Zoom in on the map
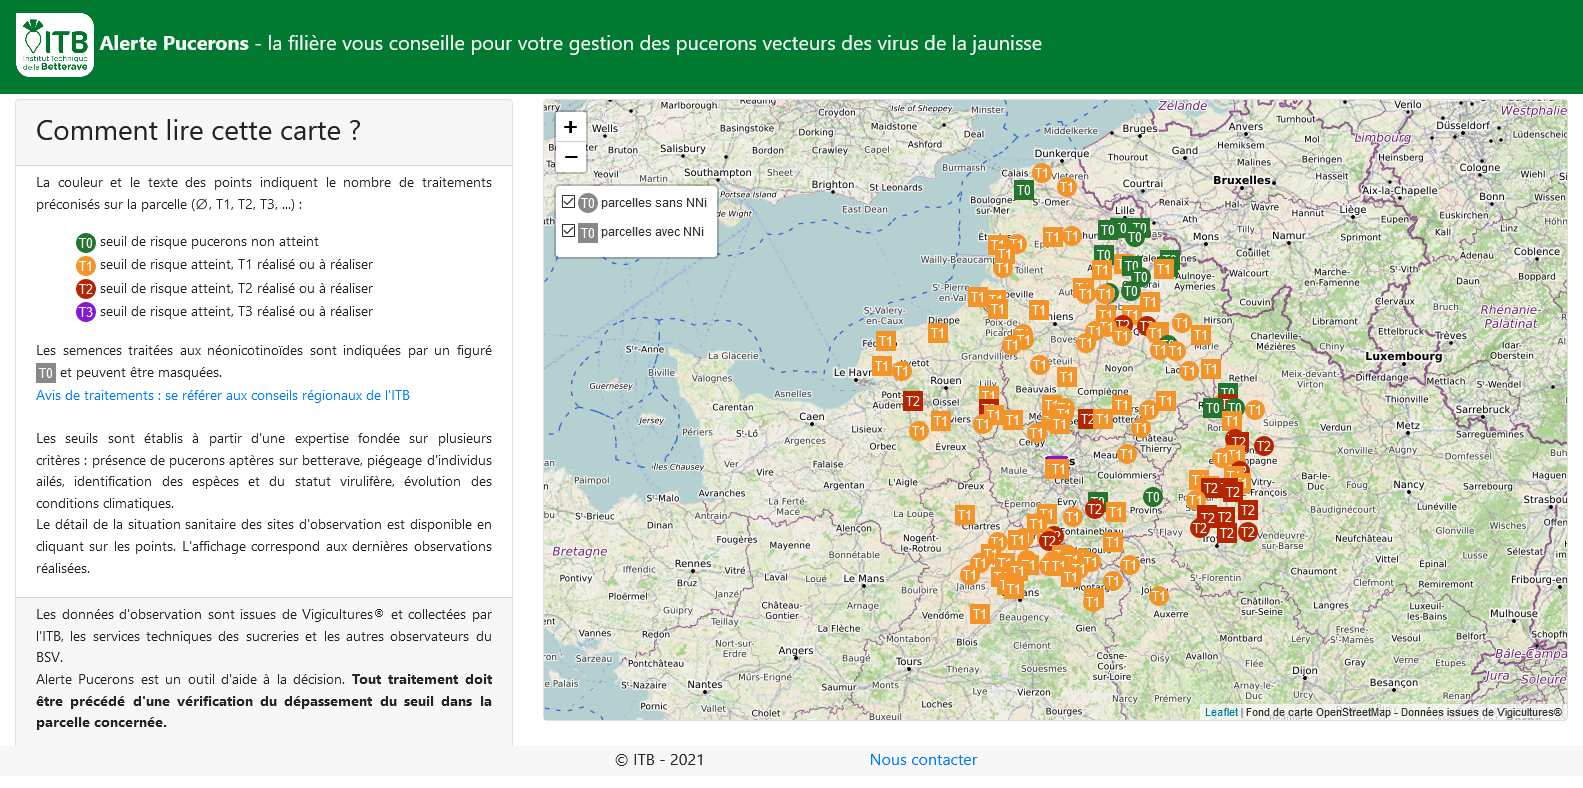Viewport: 1583px width, 788px height. [570, 127]
